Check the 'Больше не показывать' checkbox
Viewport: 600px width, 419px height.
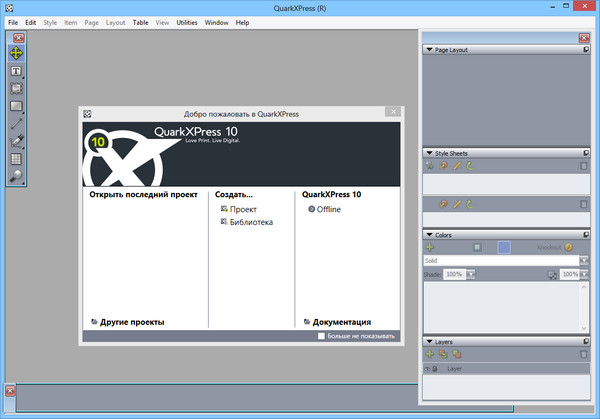[321, 336]
